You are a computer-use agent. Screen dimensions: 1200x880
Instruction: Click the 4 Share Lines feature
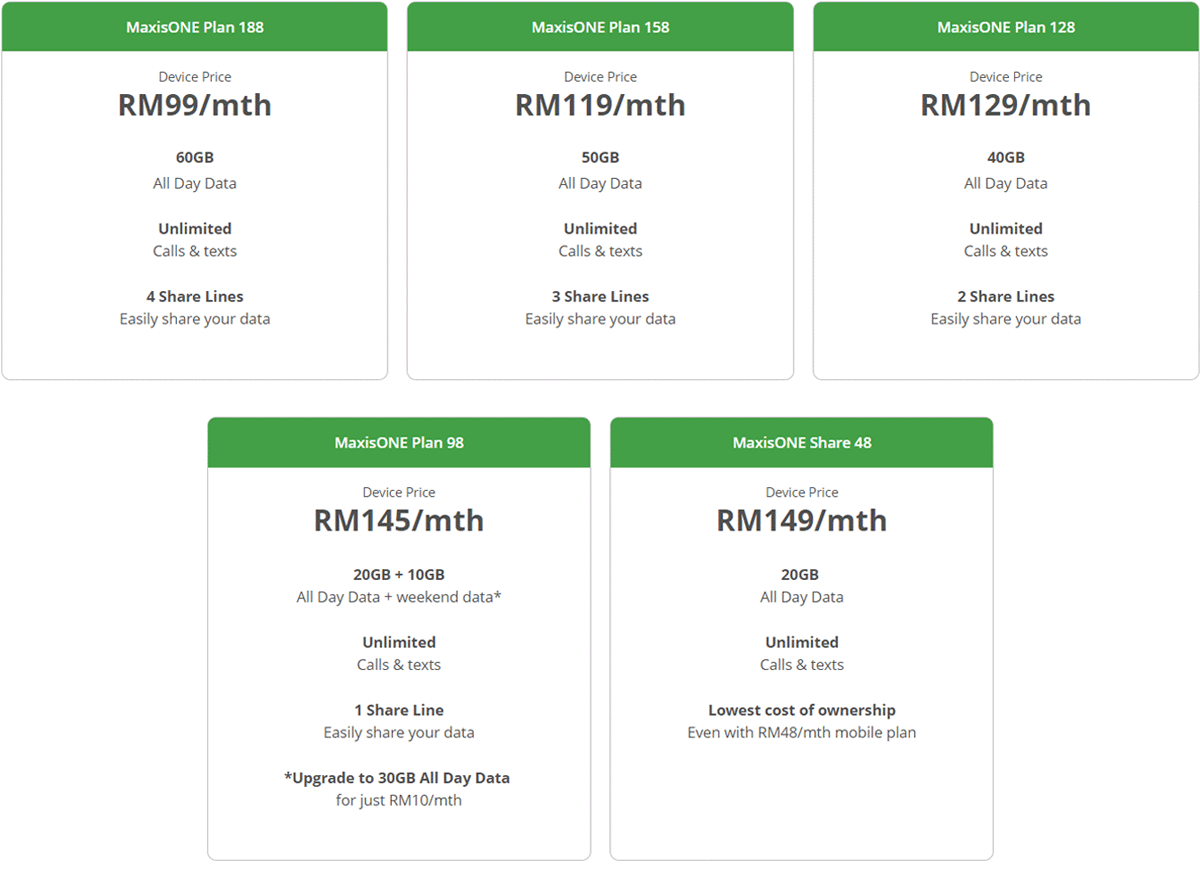tap(195, 297)
